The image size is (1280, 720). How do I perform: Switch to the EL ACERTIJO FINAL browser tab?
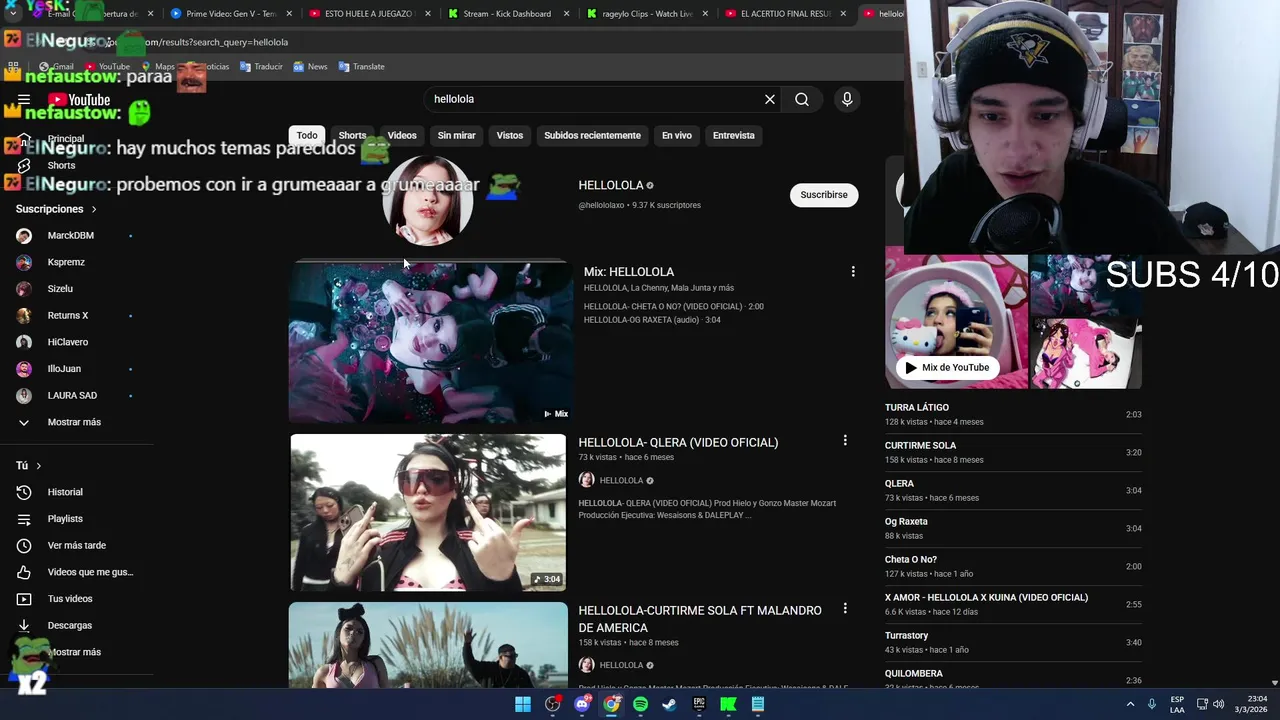(x=785, y=14)
